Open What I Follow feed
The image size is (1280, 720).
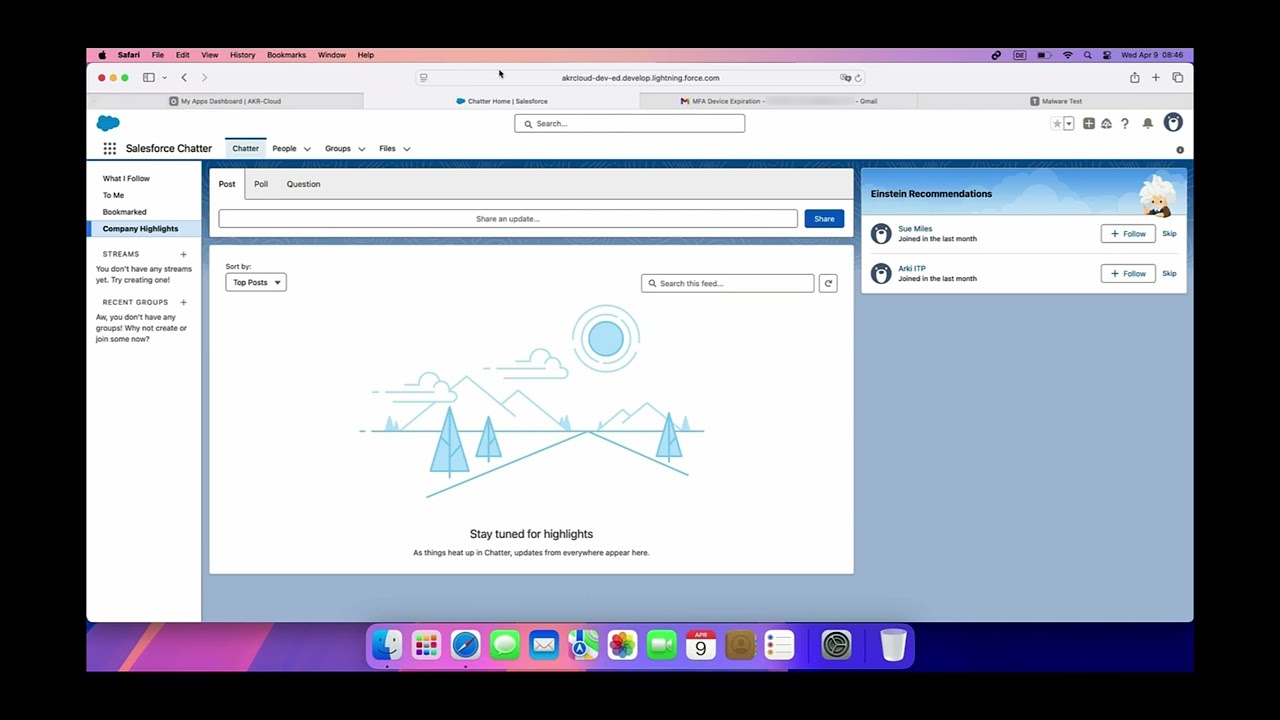pos(126,178)
